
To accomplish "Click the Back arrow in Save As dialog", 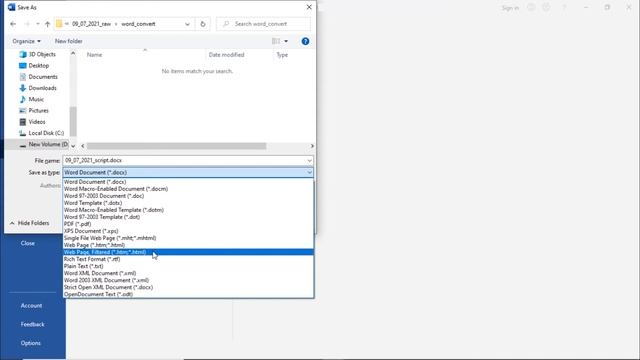I will coord(13,24).
